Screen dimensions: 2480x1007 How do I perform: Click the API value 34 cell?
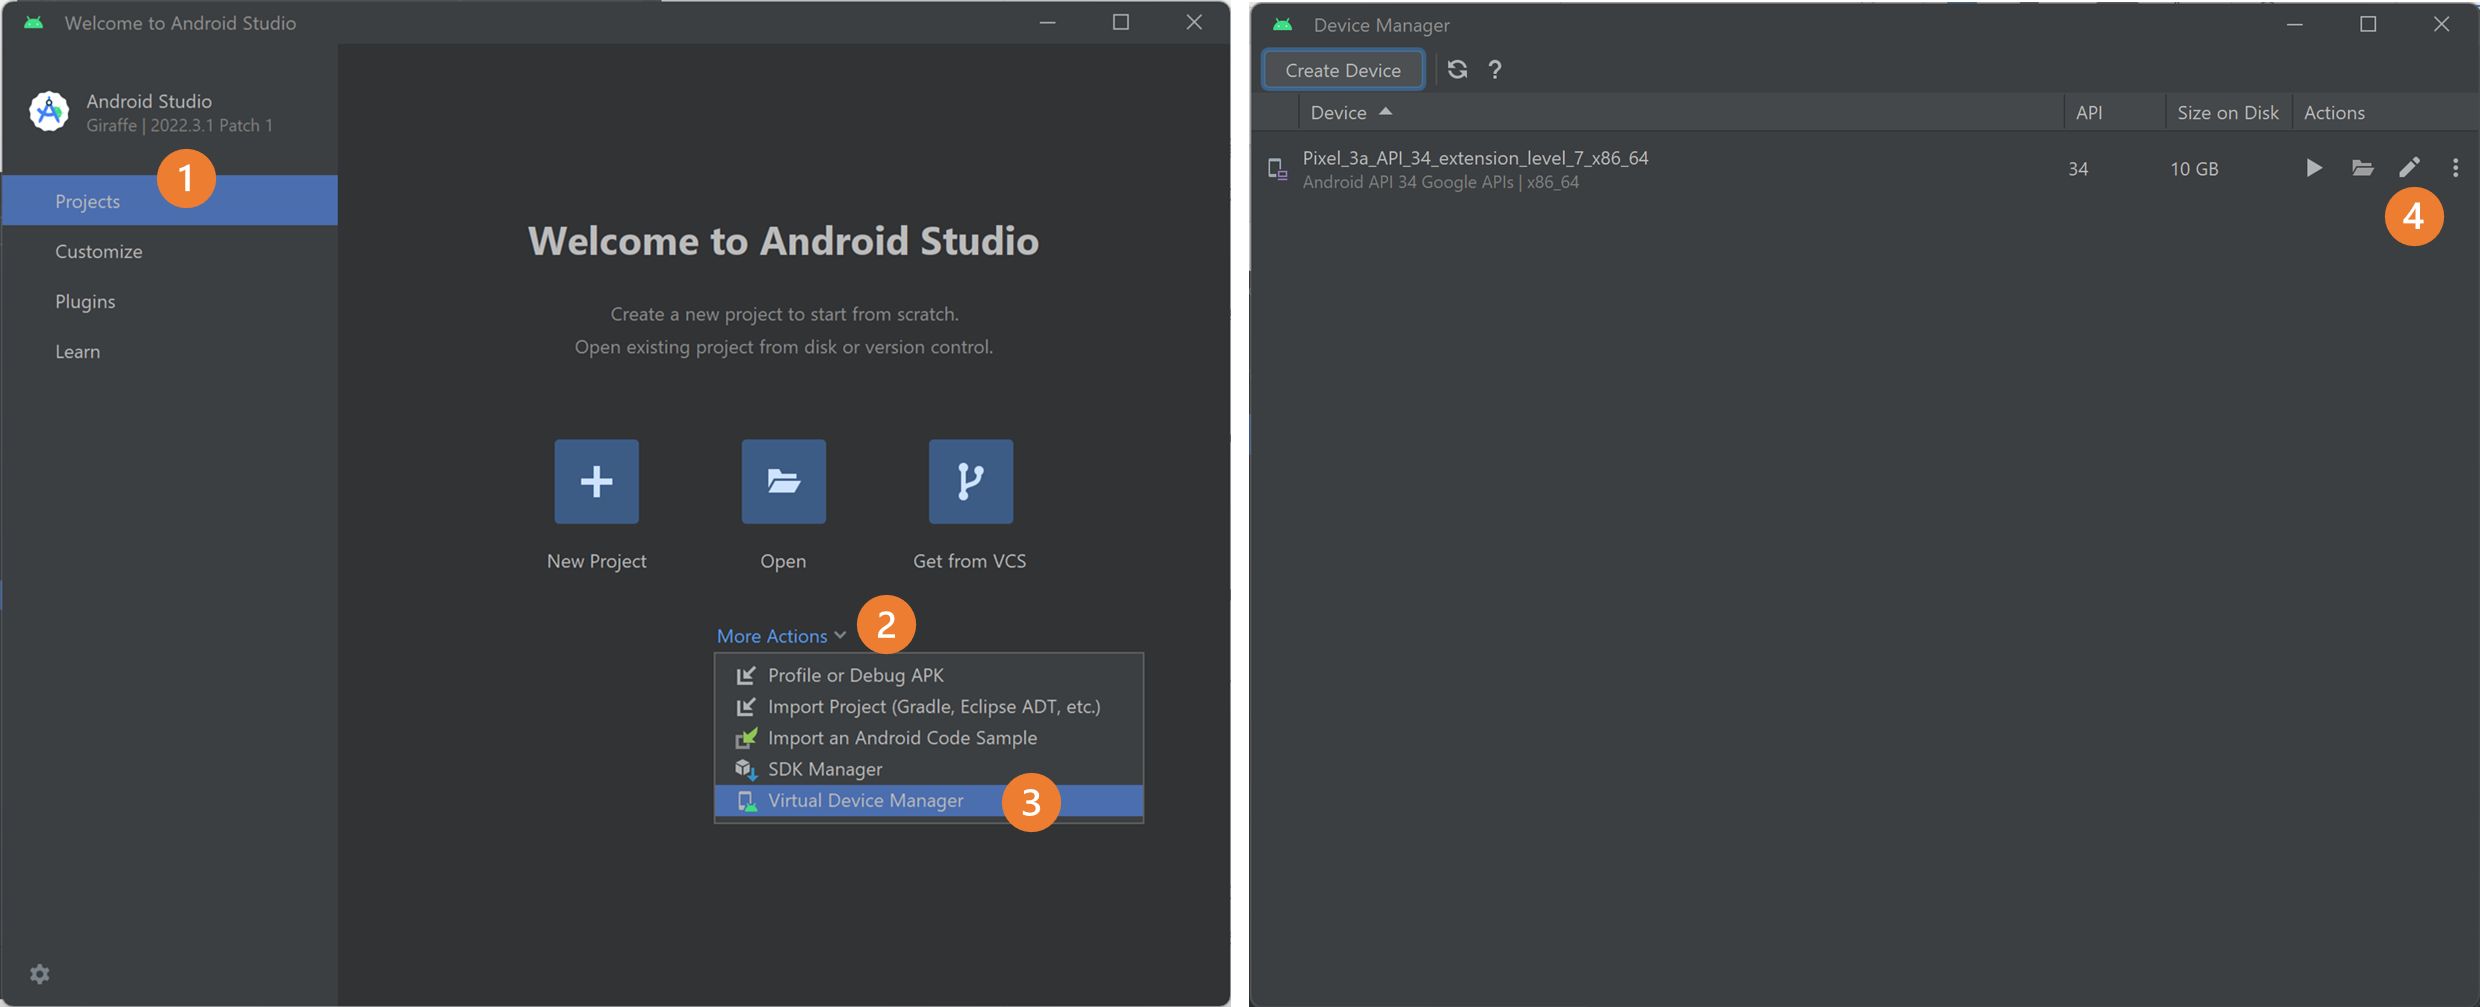point(2078,169)
